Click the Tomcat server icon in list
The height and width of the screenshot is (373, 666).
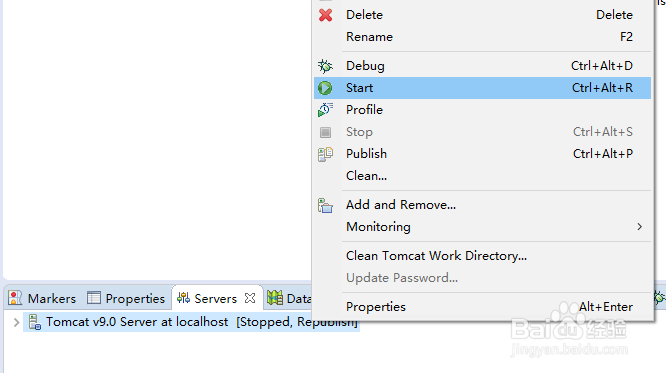click(x=35, y=322)
